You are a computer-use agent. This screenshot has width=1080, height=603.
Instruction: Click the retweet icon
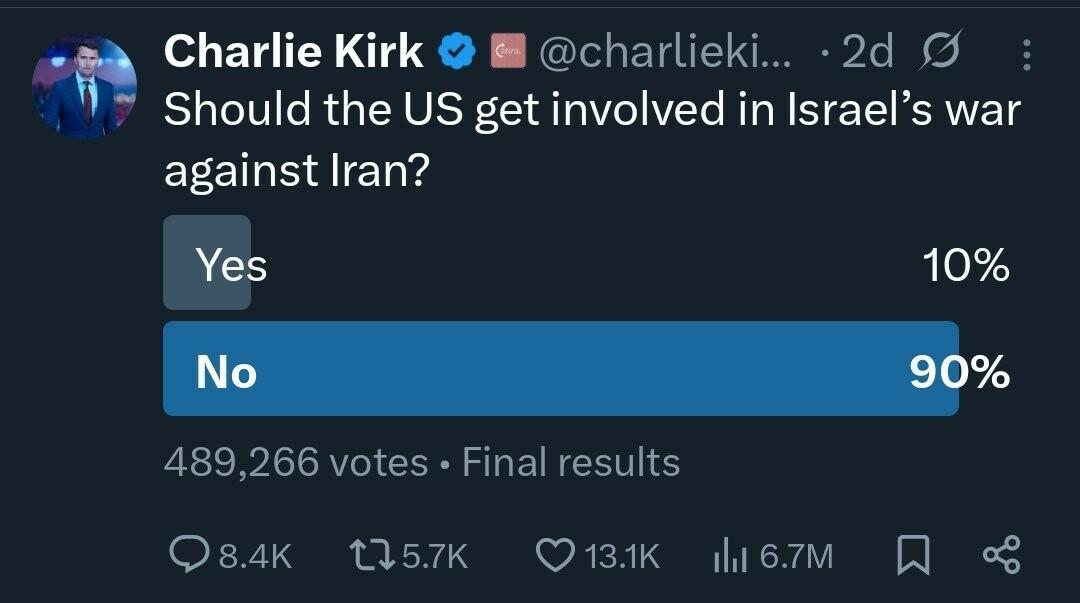tap(371, 555)
